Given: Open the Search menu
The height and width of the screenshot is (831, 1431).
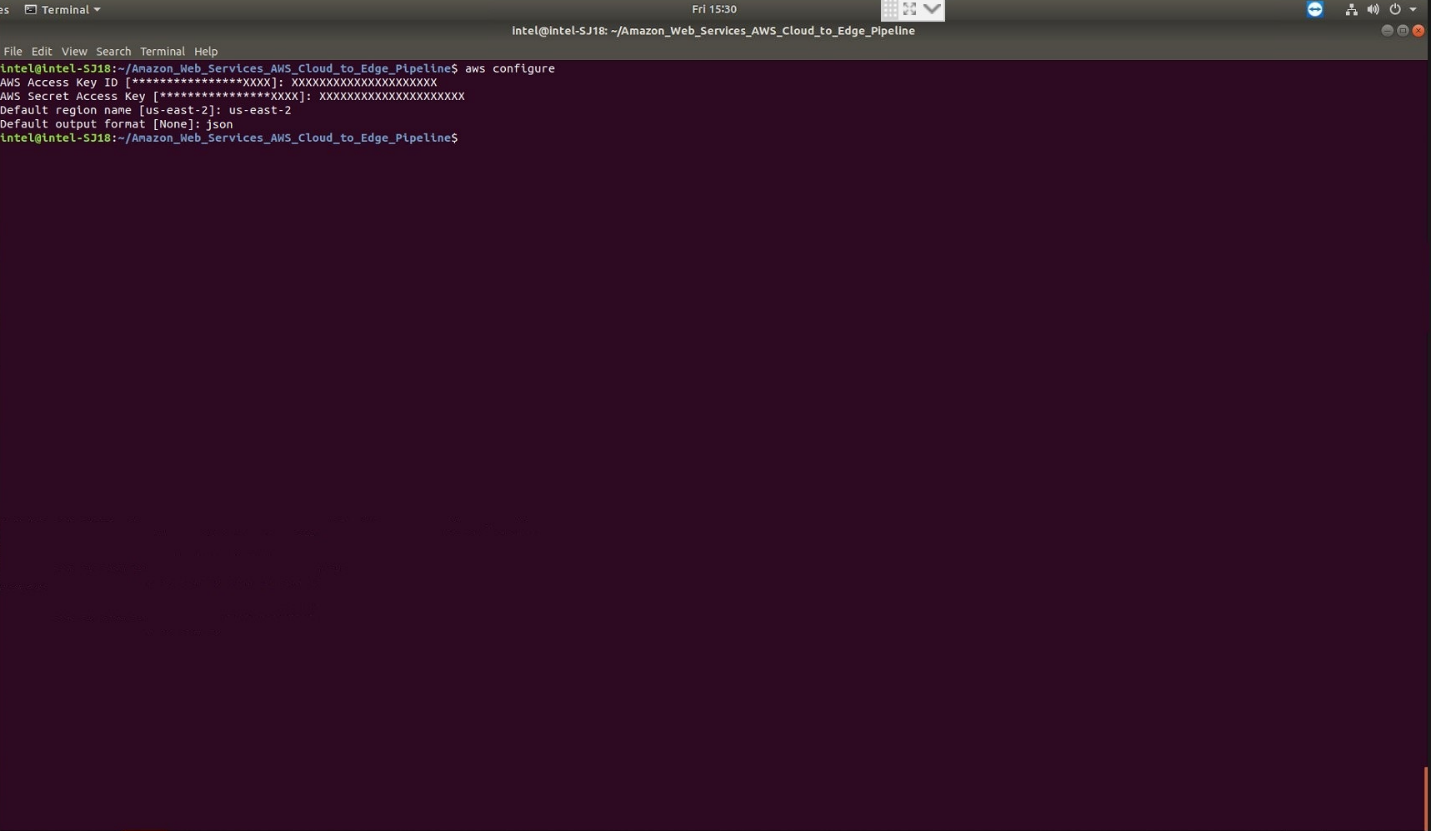Looking at the screenshot, I should click(x=113, y=51).
